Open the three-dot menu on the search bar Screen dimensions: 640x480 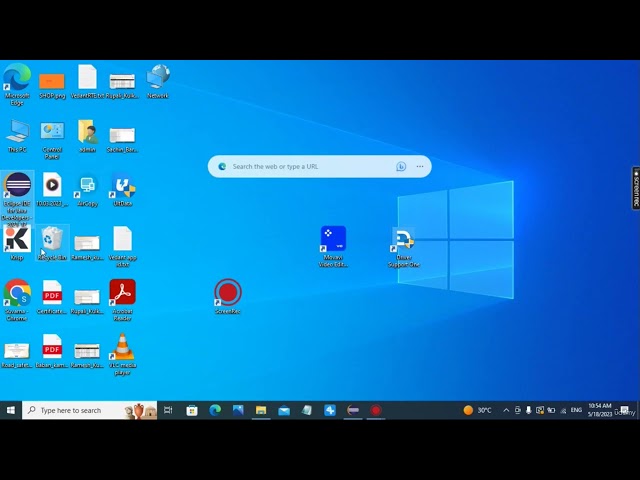[420, 167]
